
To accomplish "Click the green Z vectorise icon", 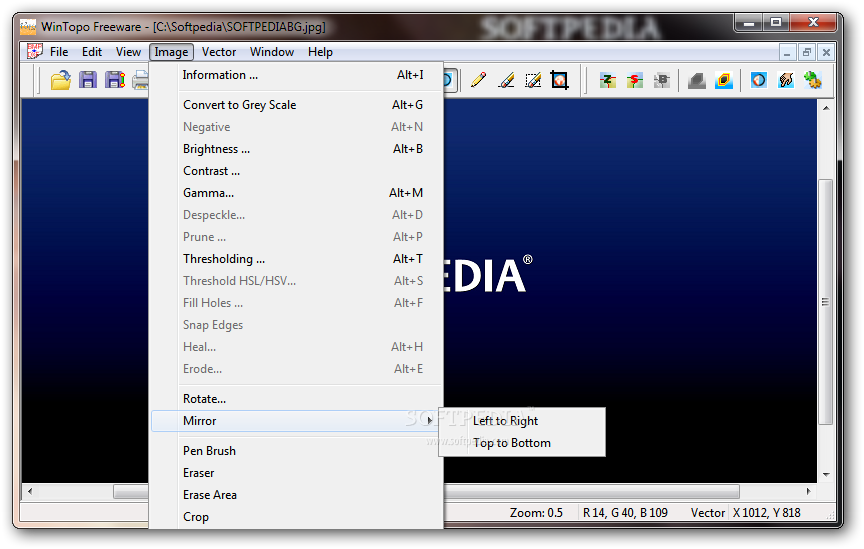I will (x=608, y=80).
